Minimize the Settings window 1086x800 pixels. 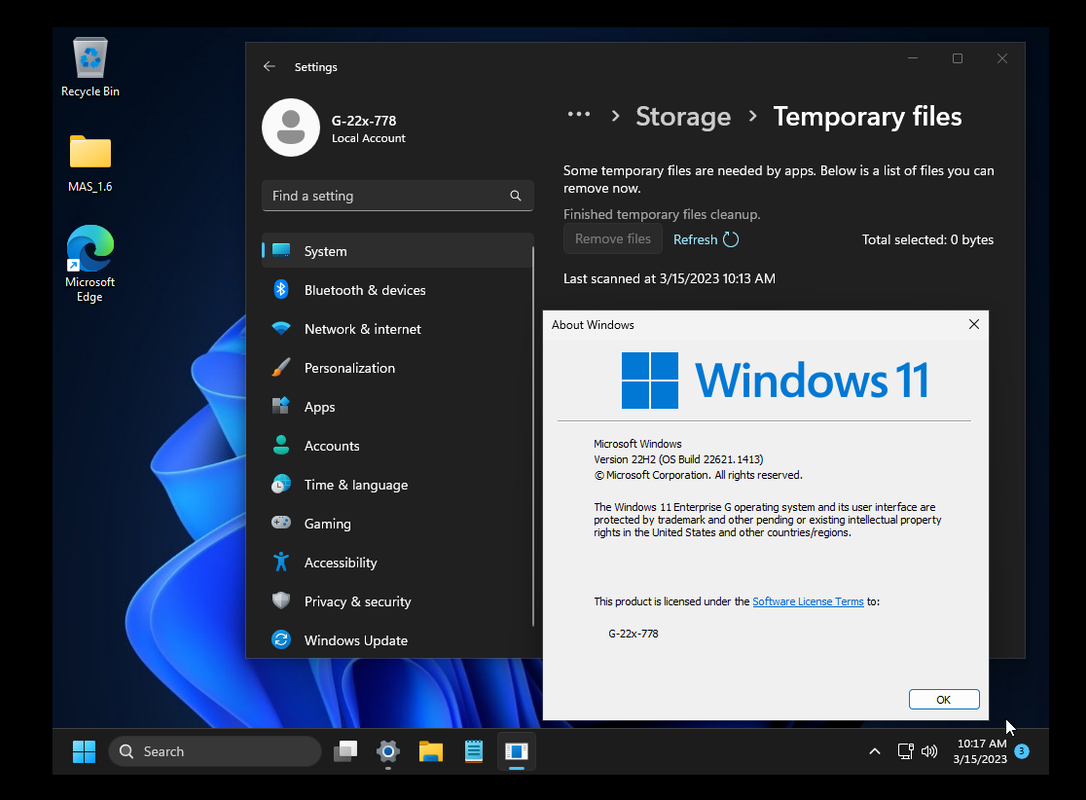coord(913,58)
